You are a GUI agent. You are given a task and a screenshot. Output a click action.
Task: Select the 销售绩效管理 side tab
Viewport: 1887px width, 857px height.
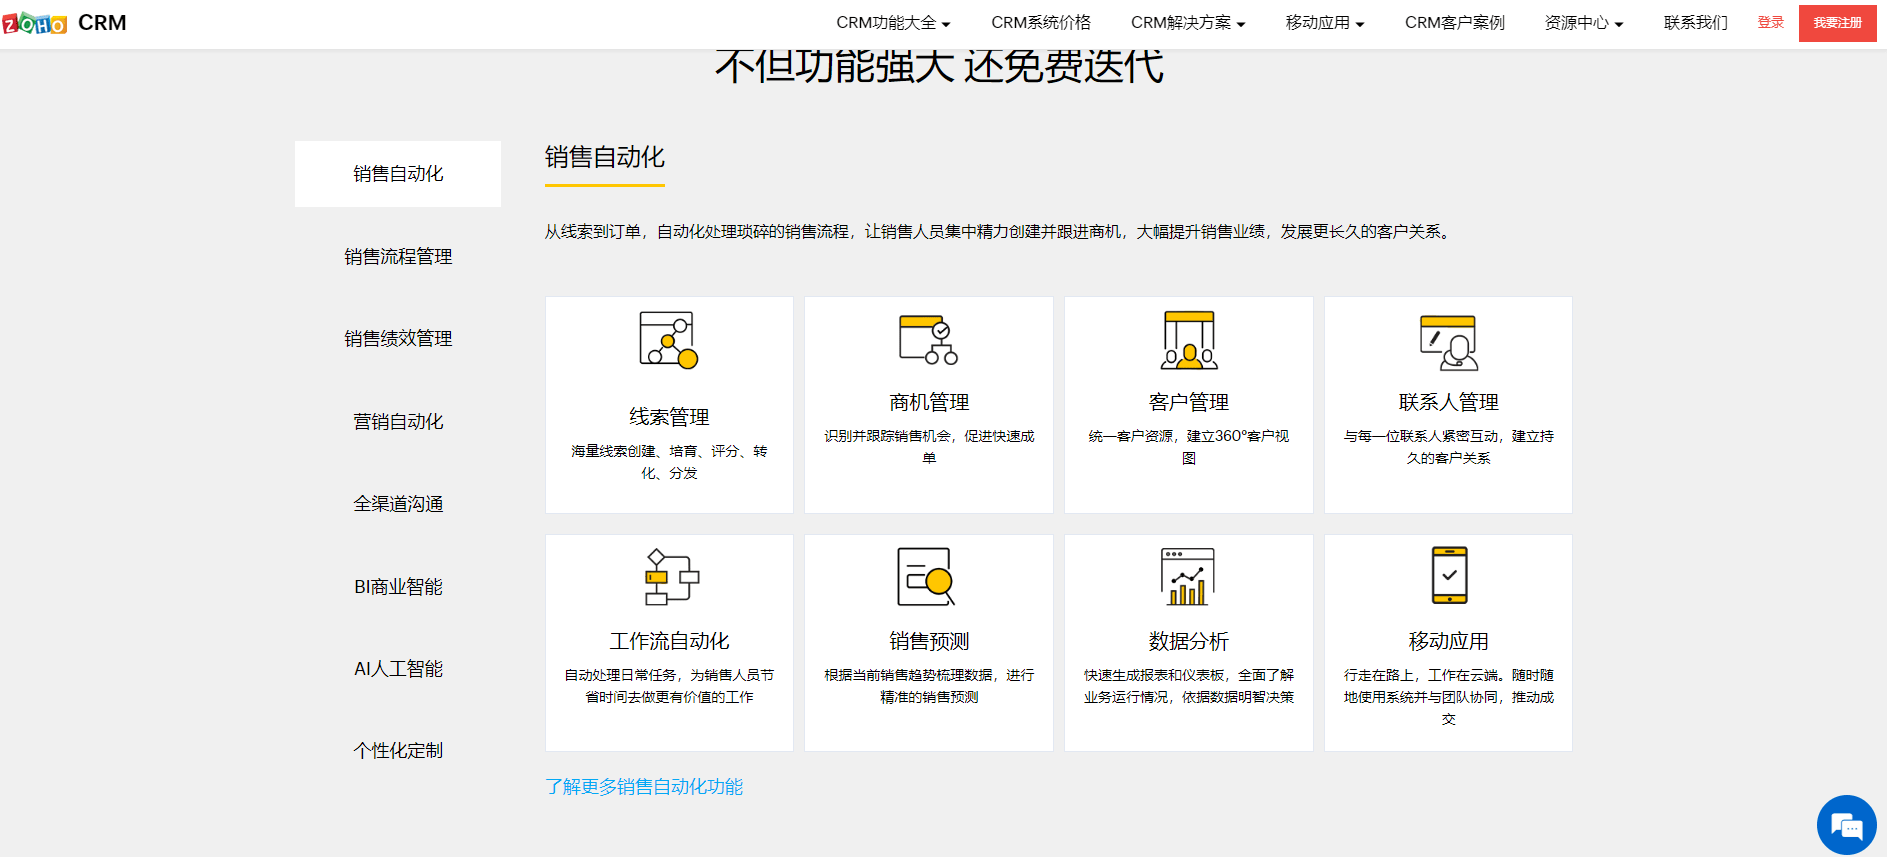(398, 339)
